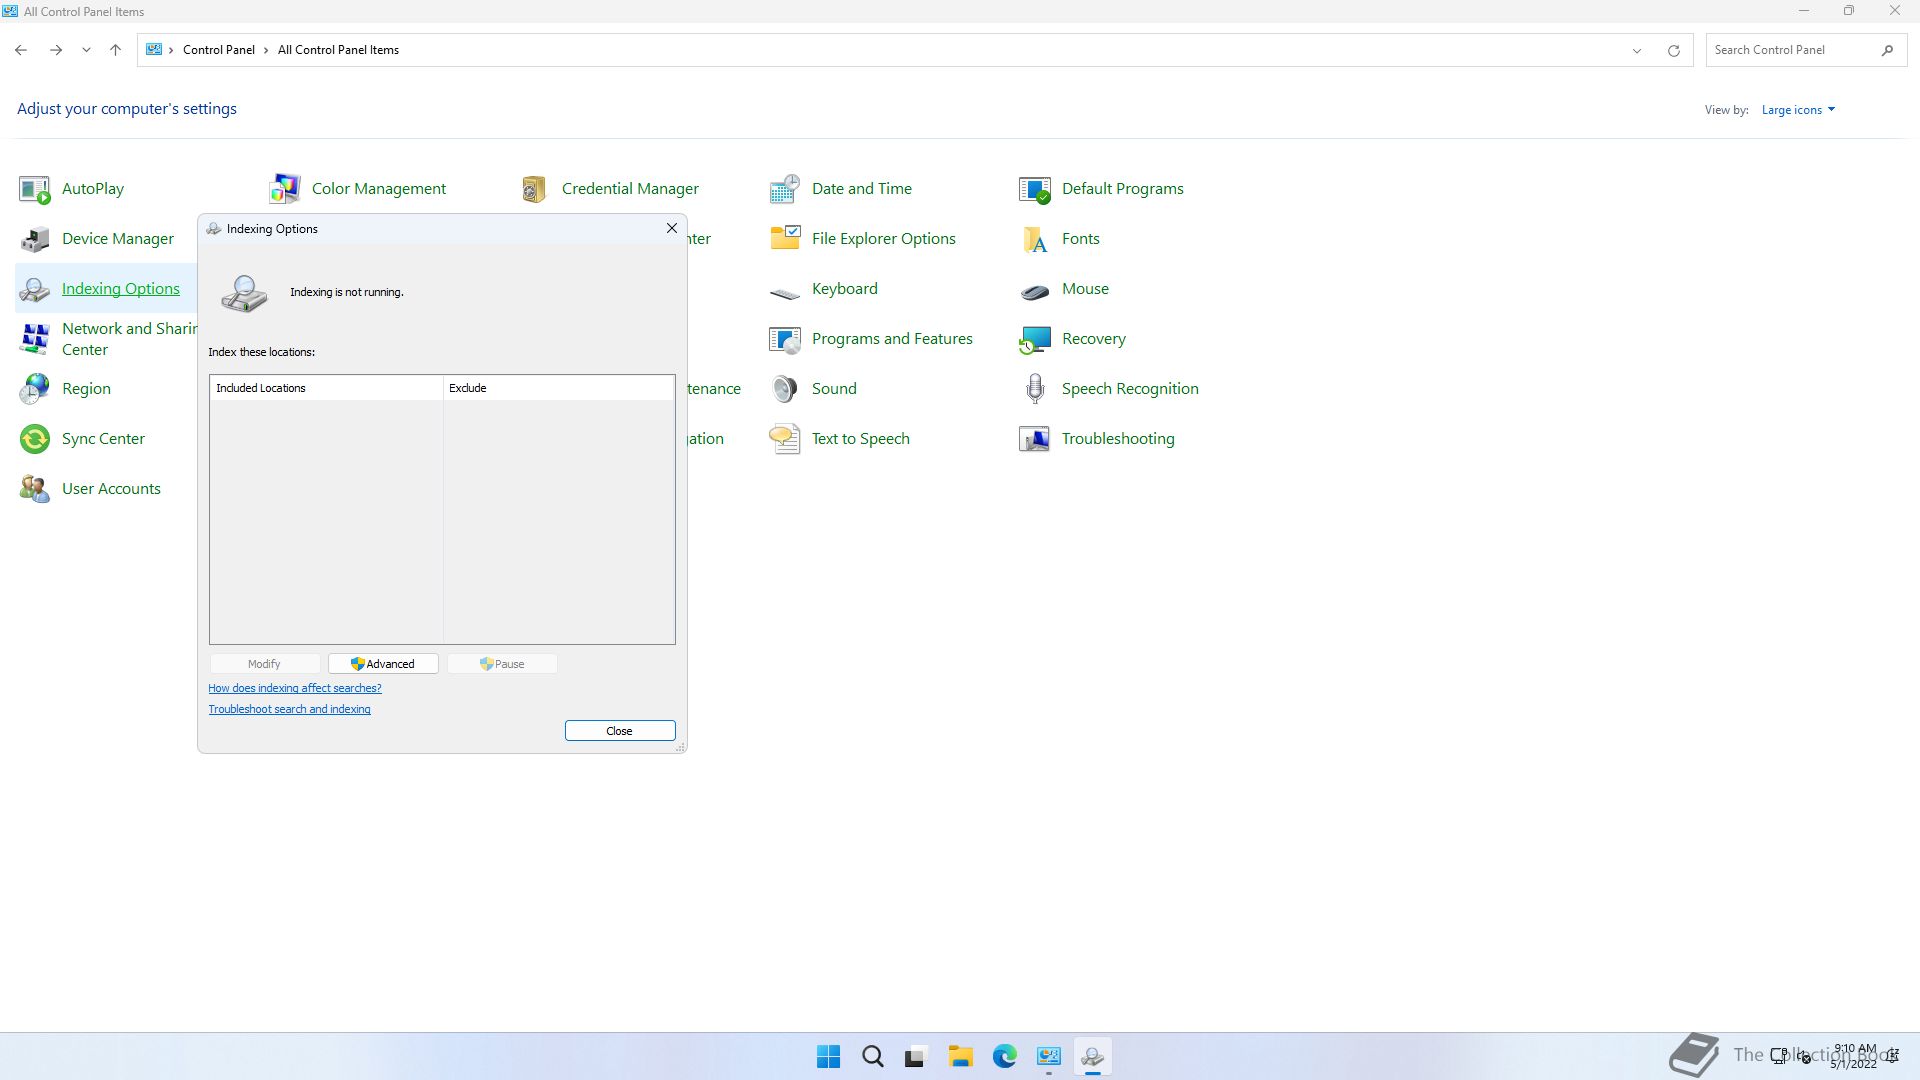Click Control Panel breadcrumb in address bar
The width and height of the screenshot is (1920, 1080).
tap(218, 50)
